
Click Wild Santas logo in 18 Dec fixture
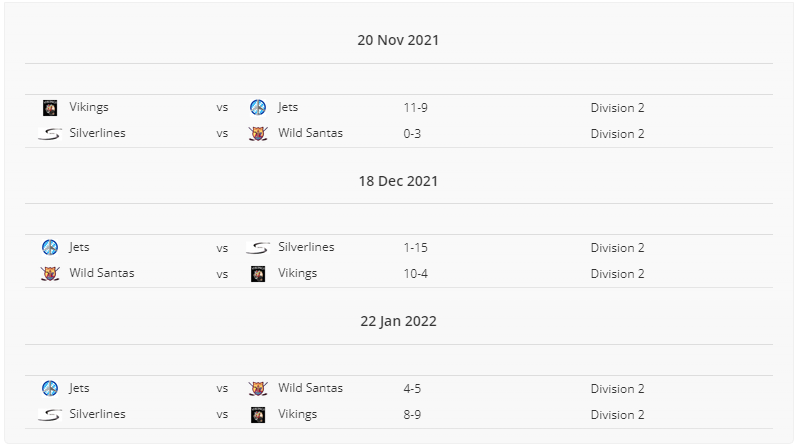pyautogui.click(x=50, y=274)
